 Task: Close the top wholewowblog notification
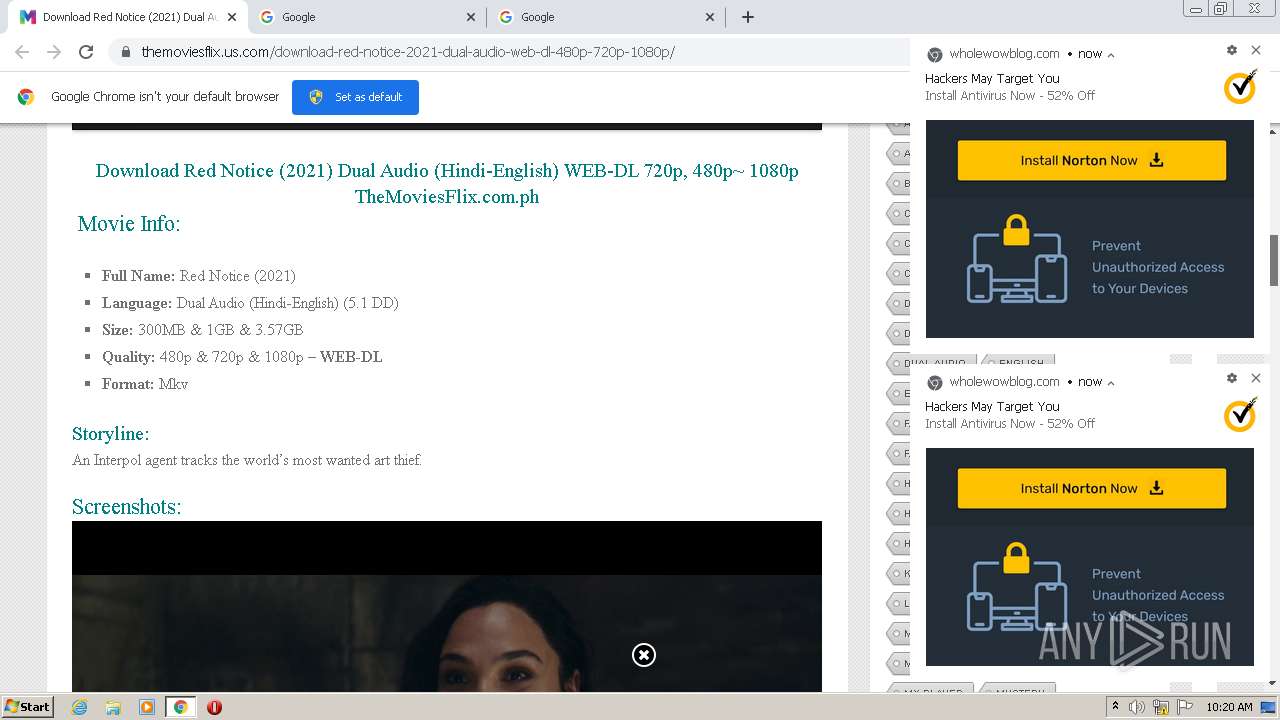click(1256, 50)
